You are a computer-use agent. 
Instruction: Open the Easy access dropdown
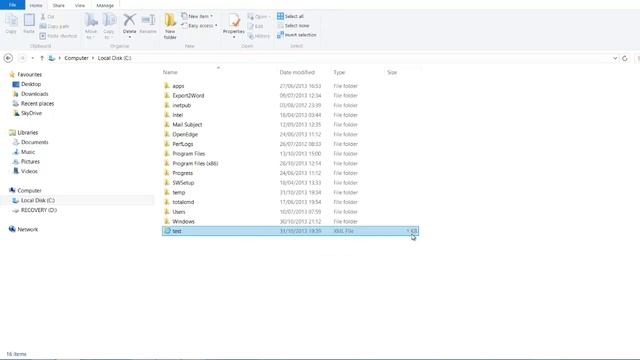(x=199, y=26)
